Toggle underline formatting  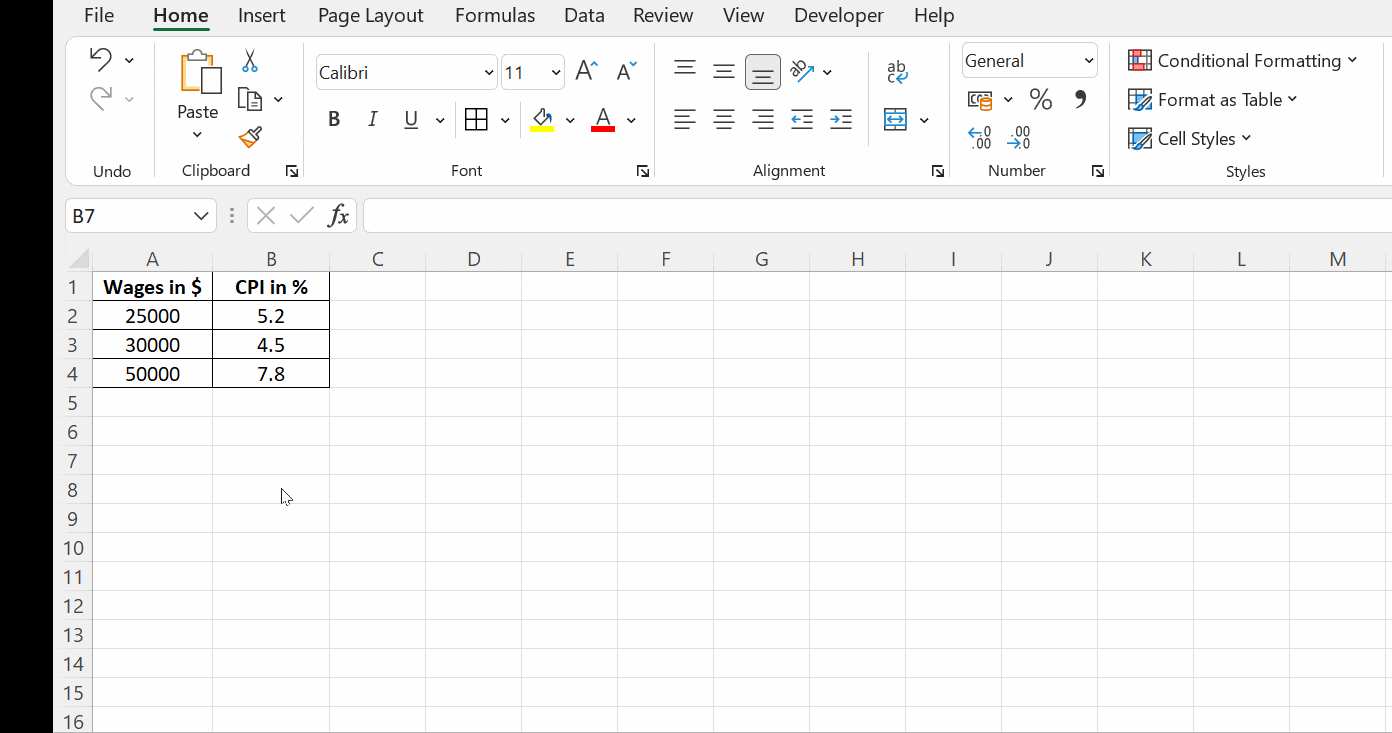tap(411, 119)
